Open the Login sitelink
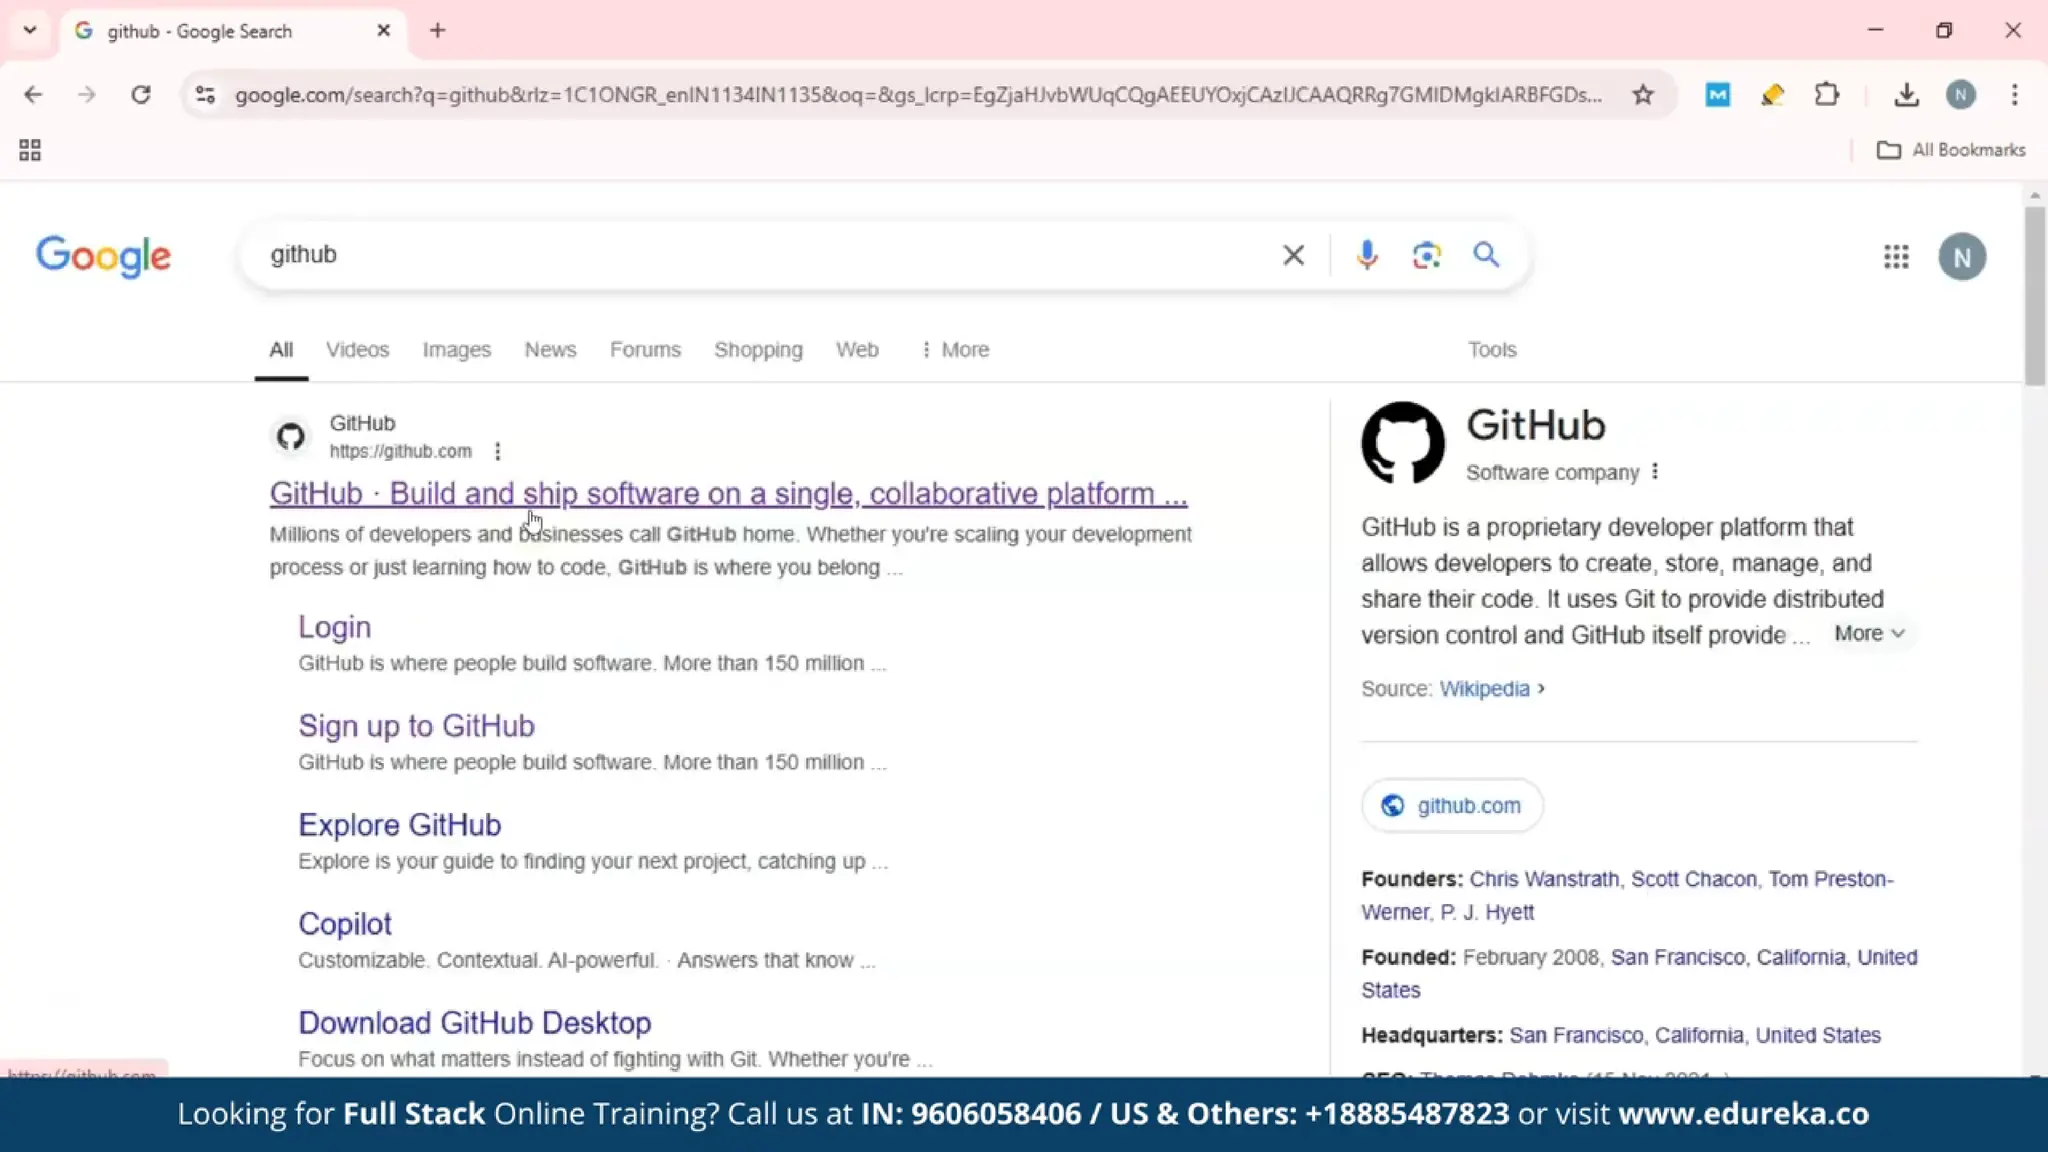The height and width of the screenshot is (1152, 2048). click(334, 627)
